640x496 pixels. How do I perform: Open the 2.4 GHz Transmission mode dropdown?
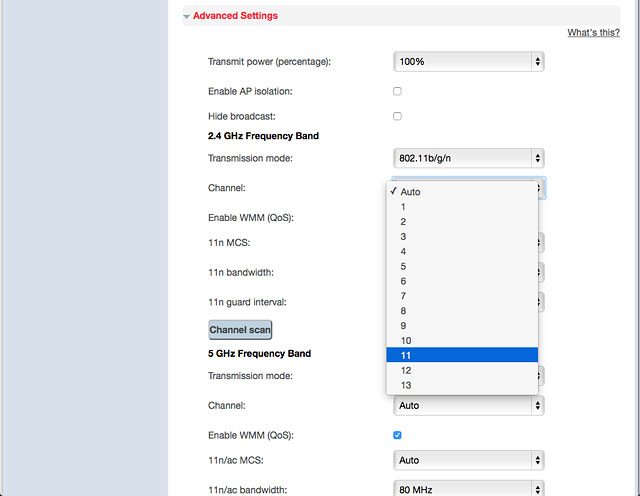pyautogui.click(x=469, y=158)
